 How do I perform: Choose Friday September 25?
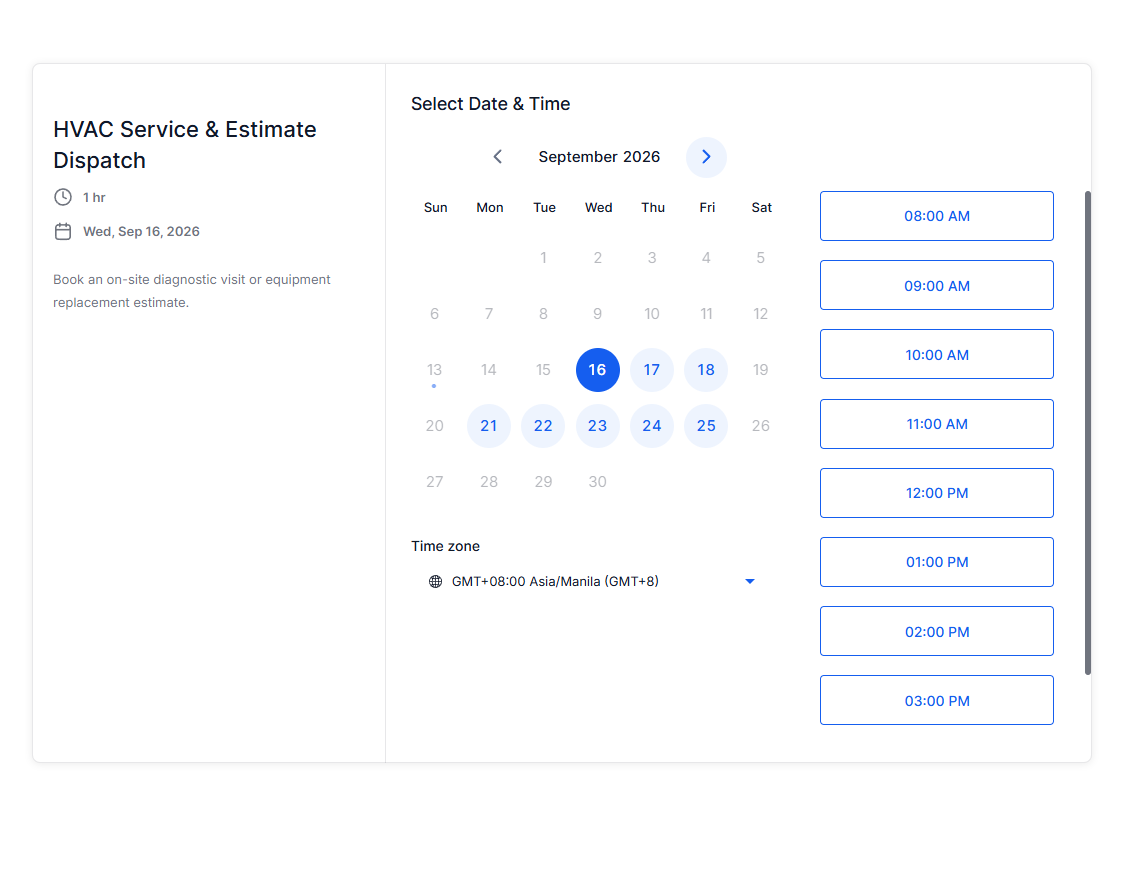(x=706, y=426)
